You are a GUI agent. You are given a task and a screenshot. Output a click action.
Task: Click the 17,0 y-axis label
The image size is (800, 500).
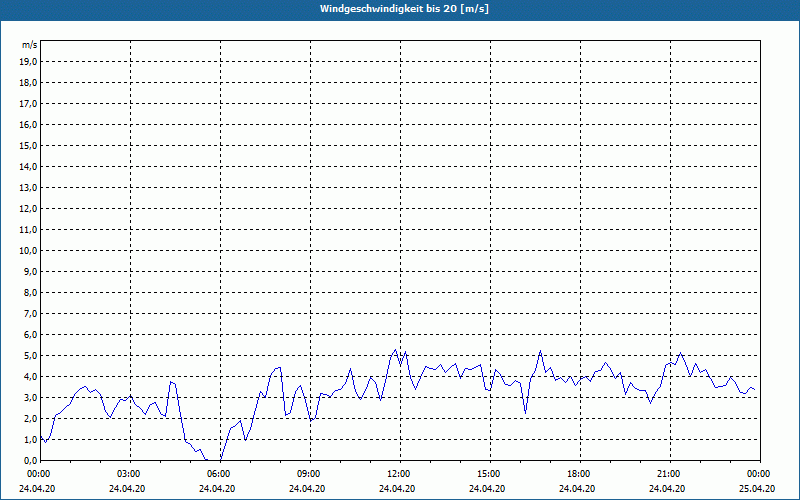coord(28,104)
